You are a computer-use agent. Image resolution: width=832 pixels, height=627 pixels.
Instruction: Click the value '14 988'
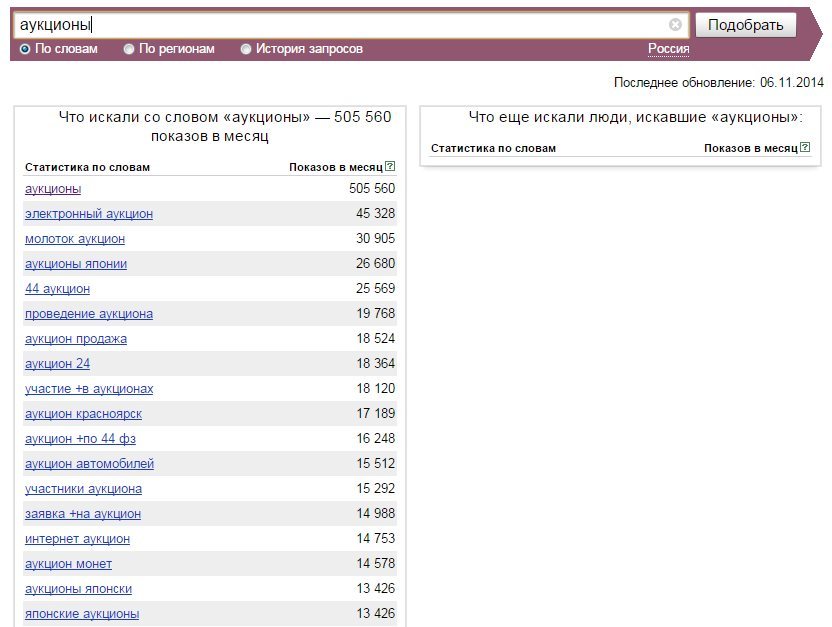tap(376, 513)
